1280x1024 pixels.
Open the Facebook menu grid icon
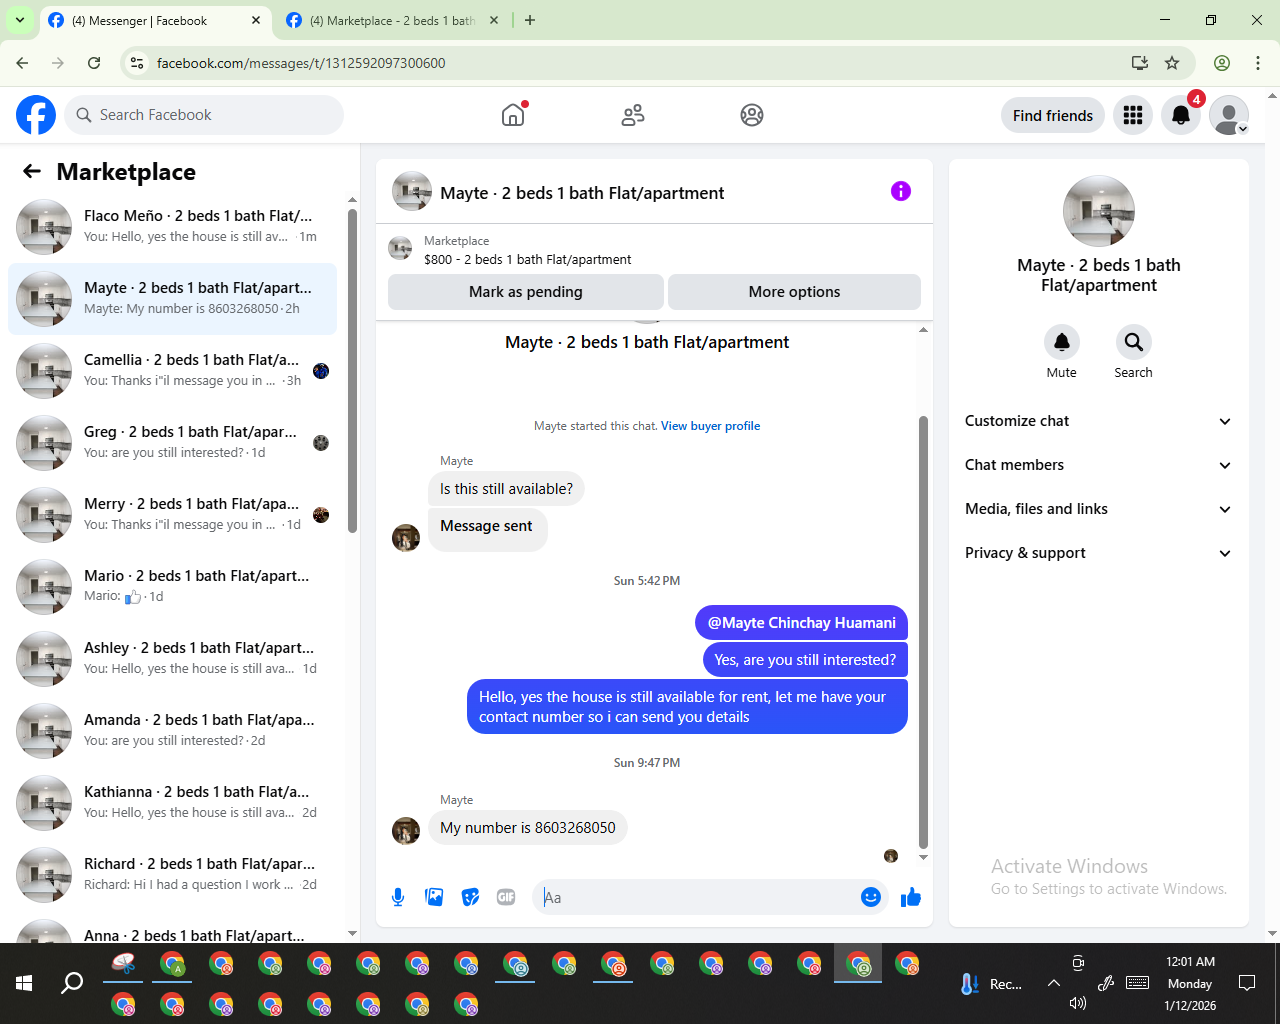pyautogui.click(x=1133, y=115)
